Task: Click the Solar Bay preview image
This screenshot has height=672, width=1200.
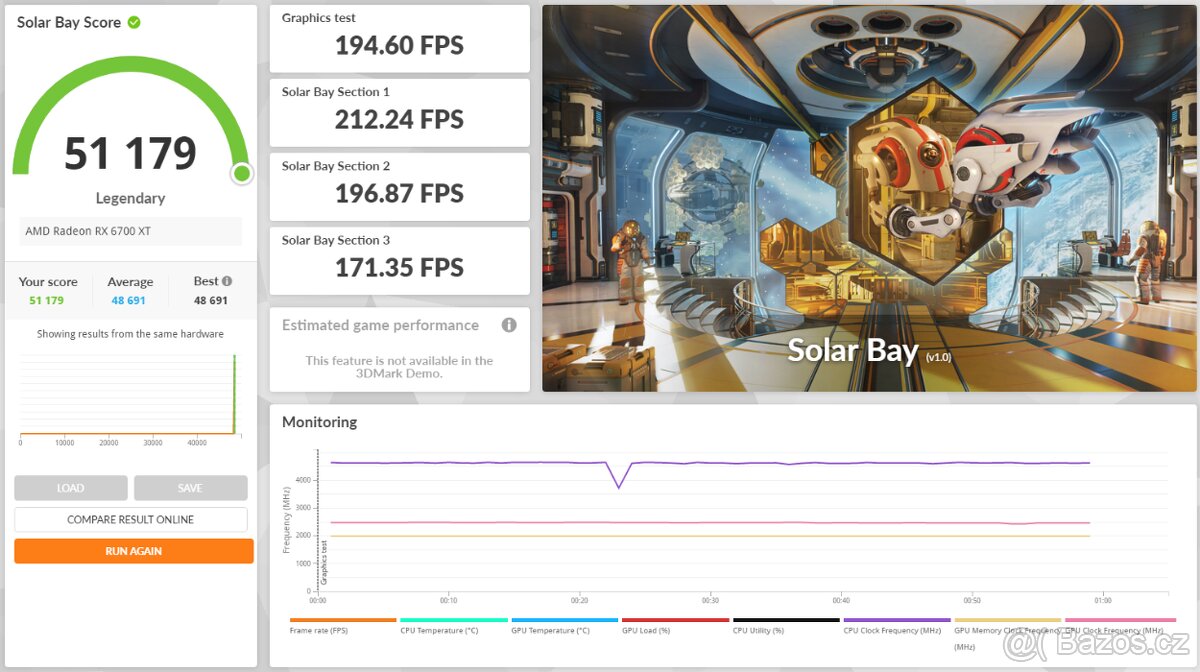Action: 868,198
